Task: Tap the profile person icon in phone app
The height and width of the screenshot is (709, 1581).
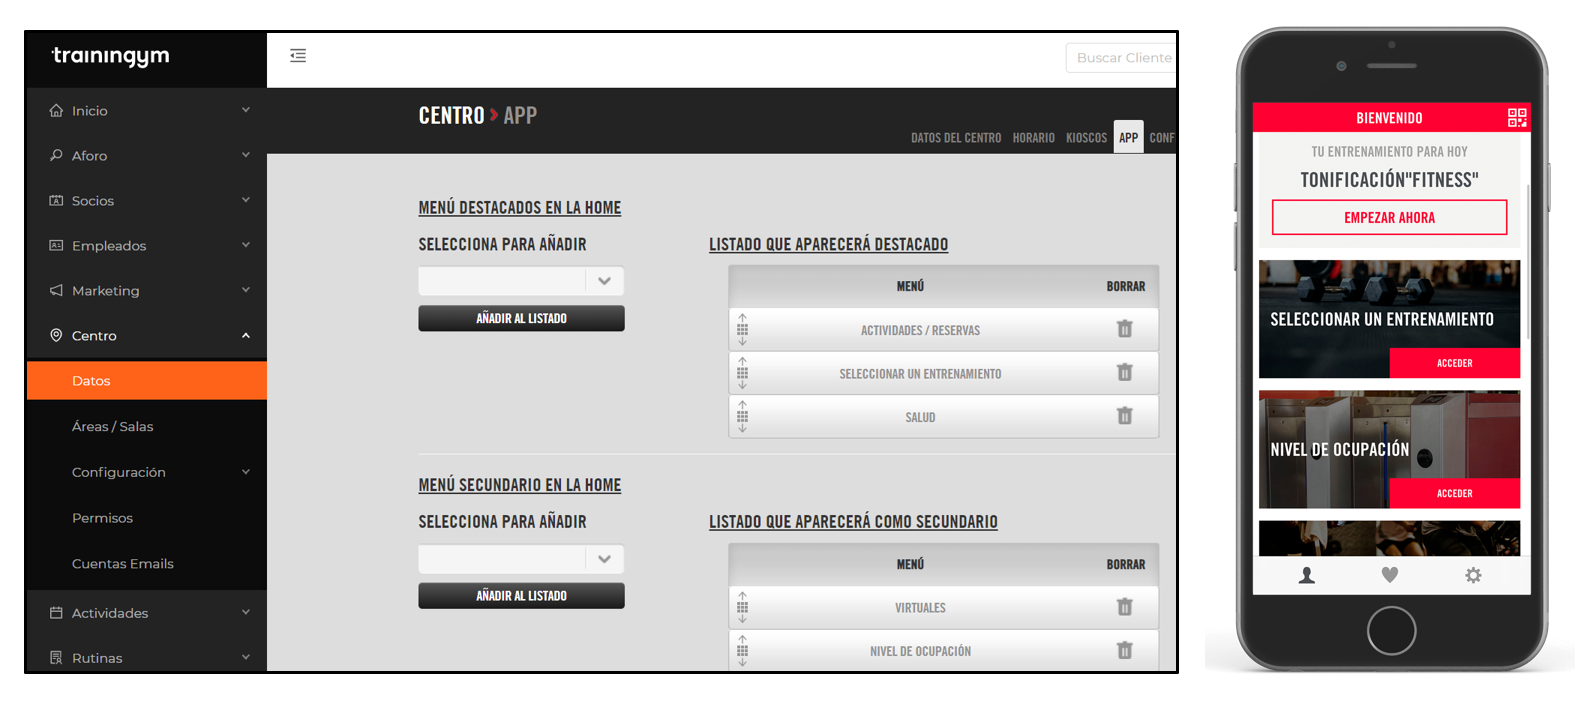Action: pos(1306,575)
